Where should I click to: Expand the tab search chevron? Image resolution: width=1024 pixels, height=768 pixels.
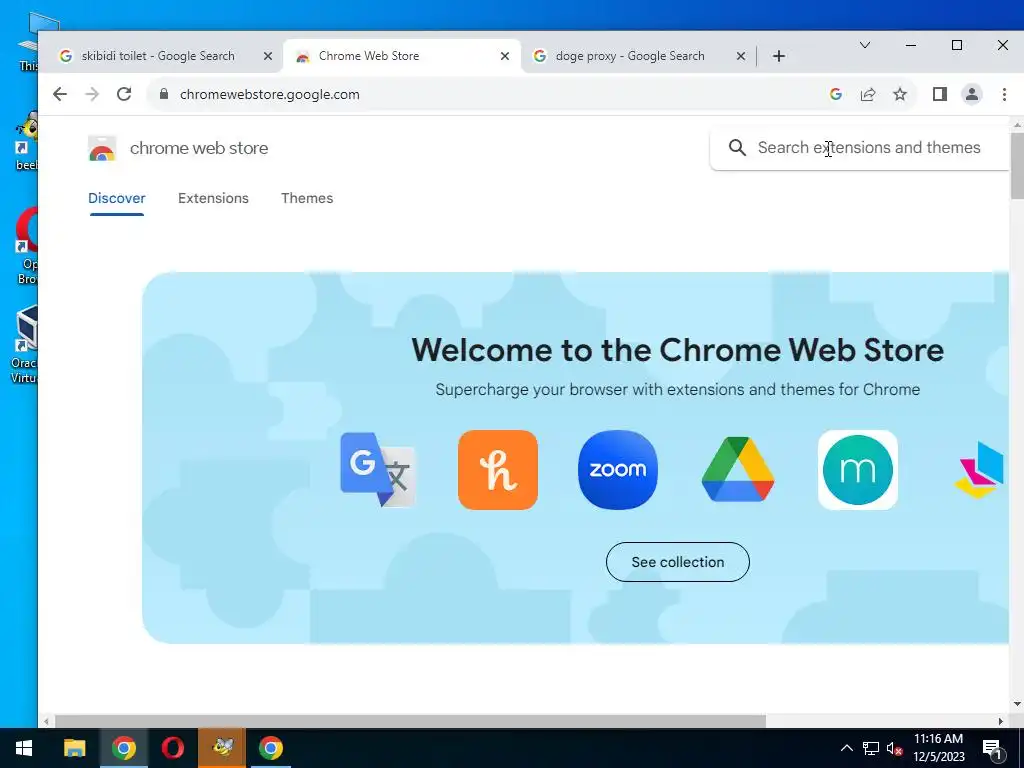[865, 45]
